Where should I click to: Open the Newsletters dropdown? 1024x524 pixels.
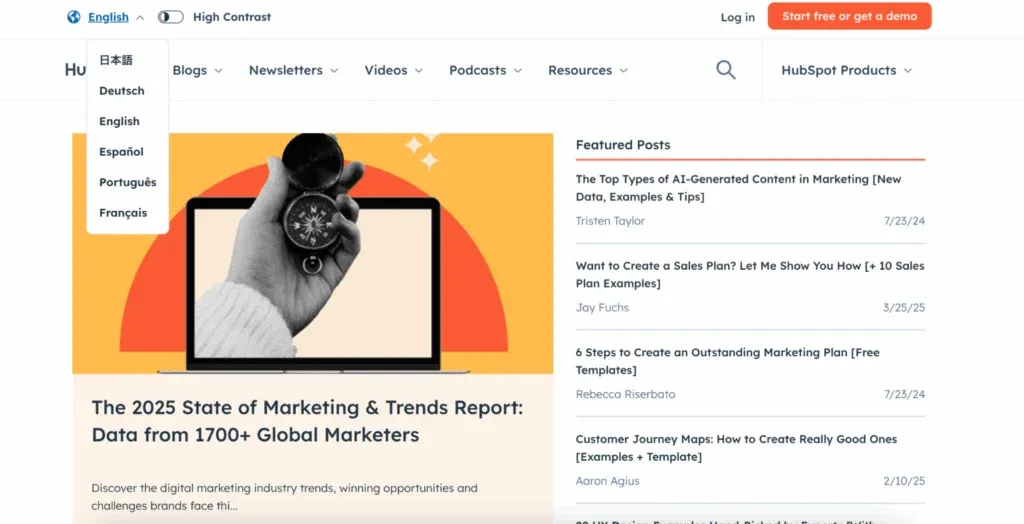293,70
